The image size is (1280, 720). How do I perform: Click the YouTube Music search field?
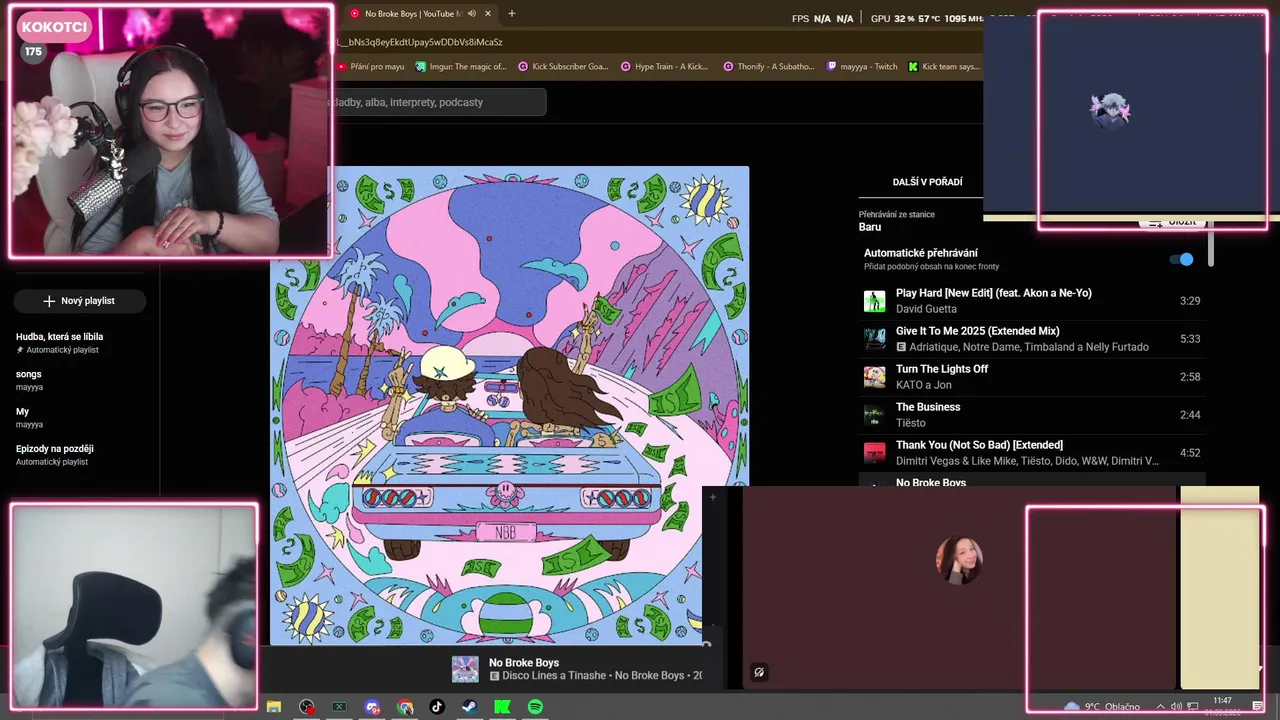click(x=438, y=102)
